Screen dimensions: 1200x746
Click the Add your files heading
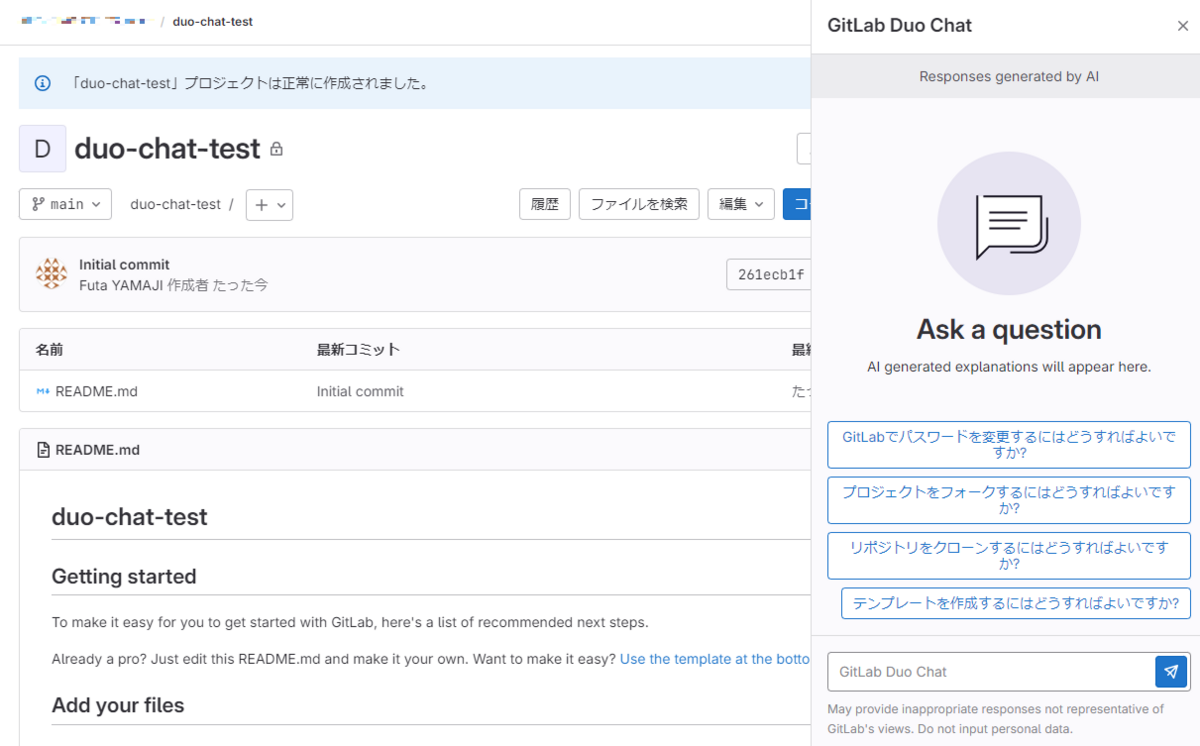click(x=118, y=705)
